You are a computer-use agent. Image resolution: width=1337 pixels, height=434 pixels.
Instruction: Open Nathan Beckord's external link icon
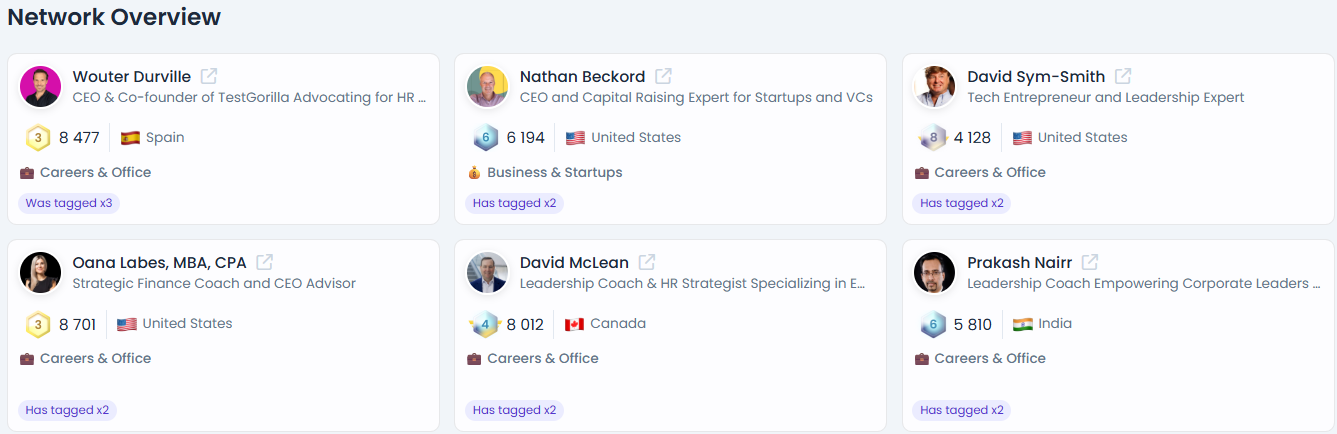tap(663, 76)
